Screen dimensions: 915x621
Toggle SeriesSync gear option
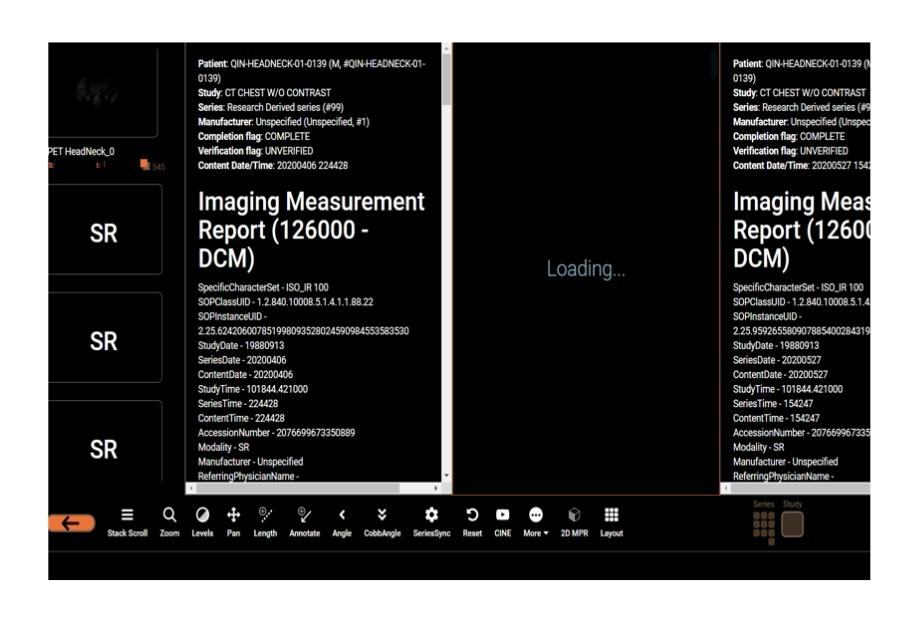point(431,521)
